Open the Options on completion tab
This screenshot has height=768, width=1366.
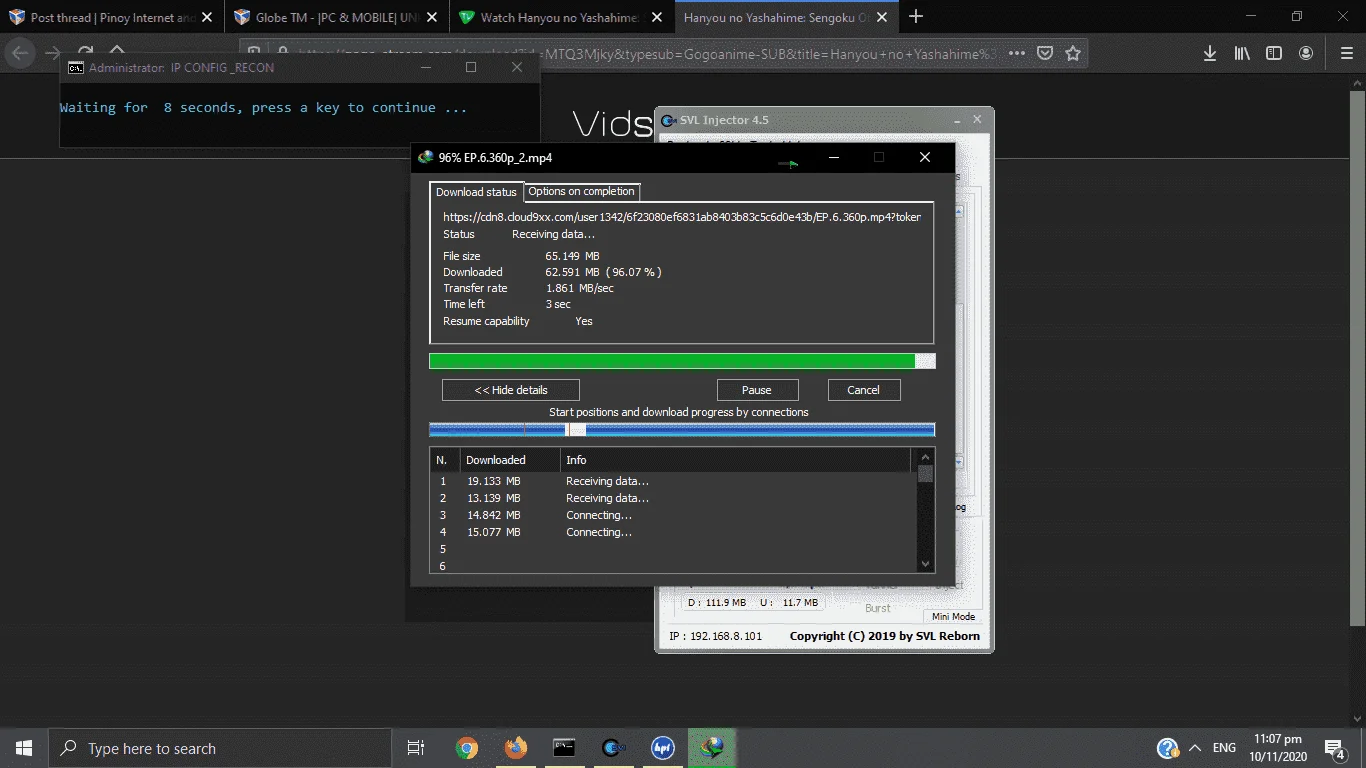tap(581, 191)
